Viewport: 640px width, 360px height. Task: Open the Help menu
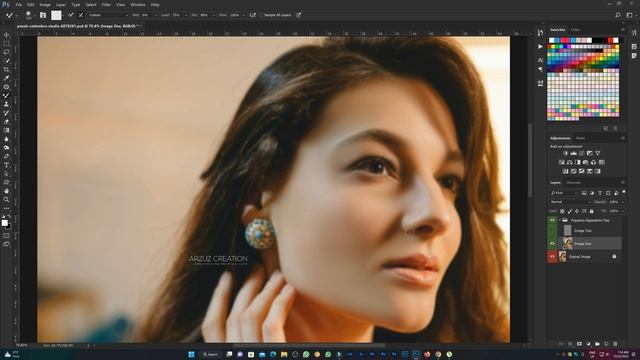[155, 4]
